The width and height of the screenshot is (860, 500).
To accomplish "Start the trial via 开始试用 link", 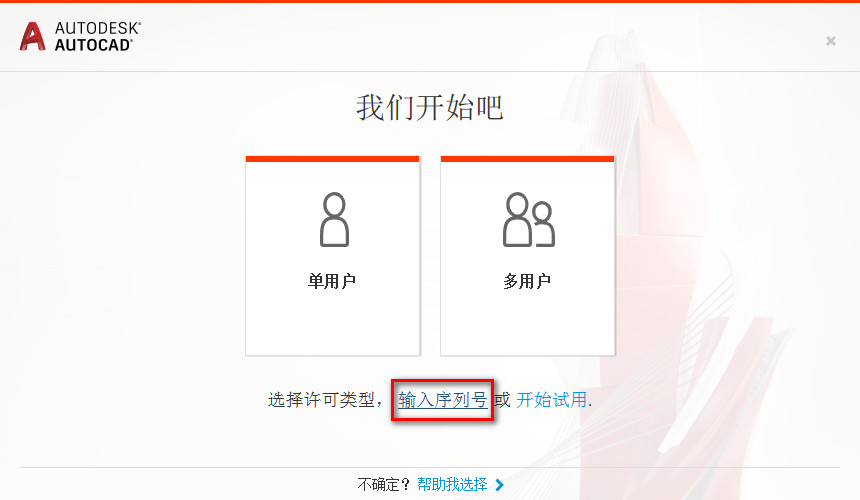I will [x=551, y=400].
